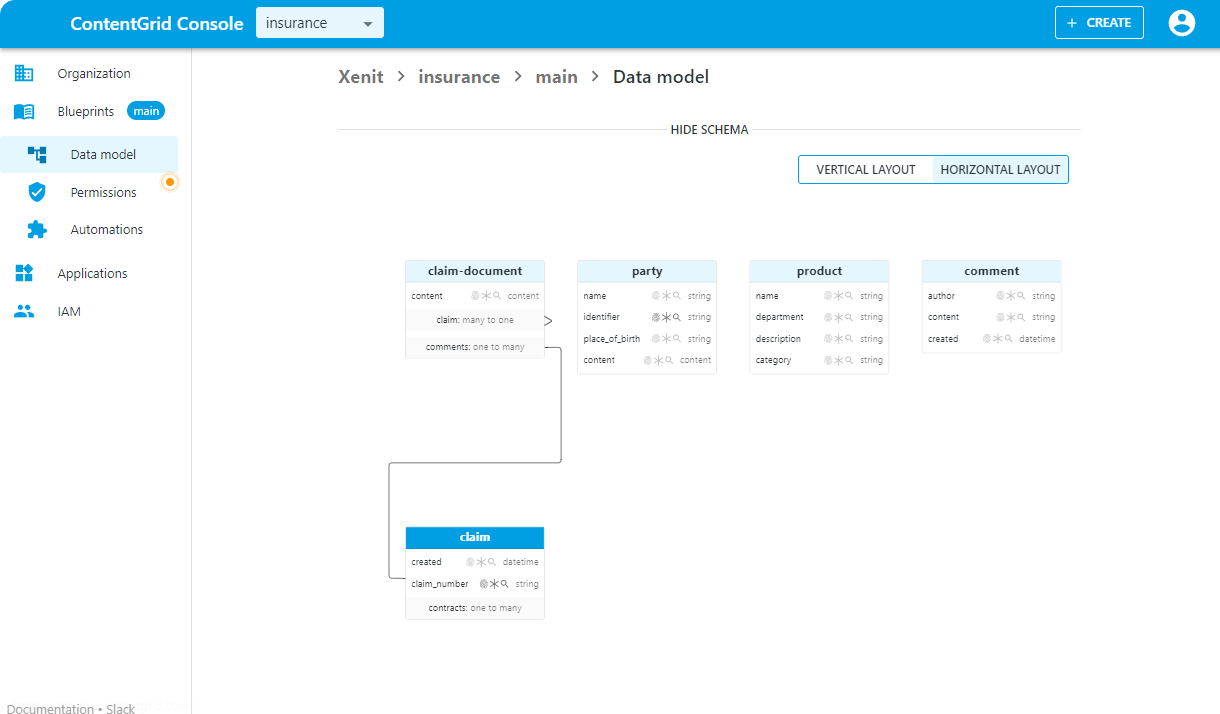Viewport: 1220px width, 714px height.
Task: Select the Horizontal Layout option
Action: pyautogui.click(x=1000, y=170)
